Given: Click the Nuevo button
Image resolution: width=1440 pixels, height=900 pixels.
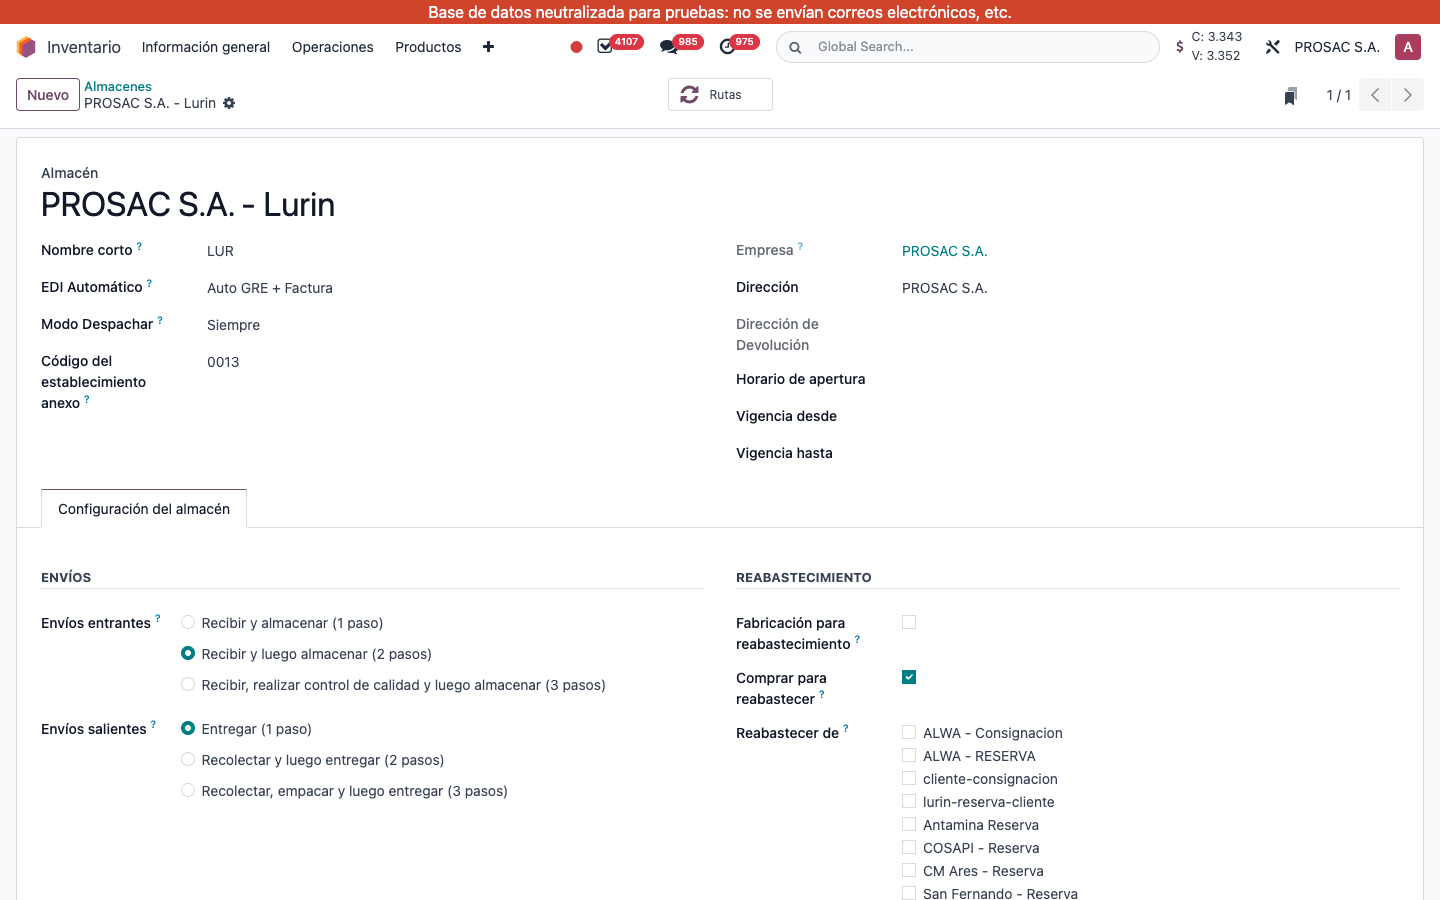Looking at the screenshot, I should tap(48, 95).
